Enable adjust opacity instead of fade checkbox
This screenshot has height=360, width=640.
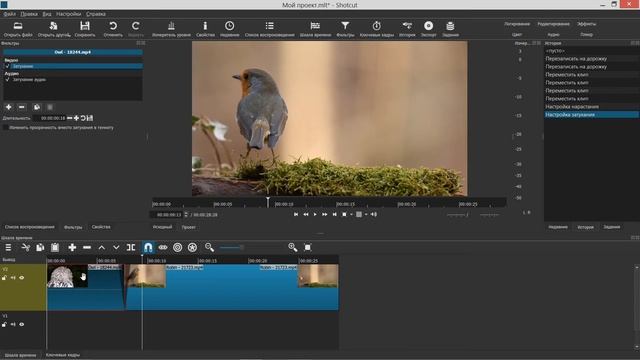[5, 128]
